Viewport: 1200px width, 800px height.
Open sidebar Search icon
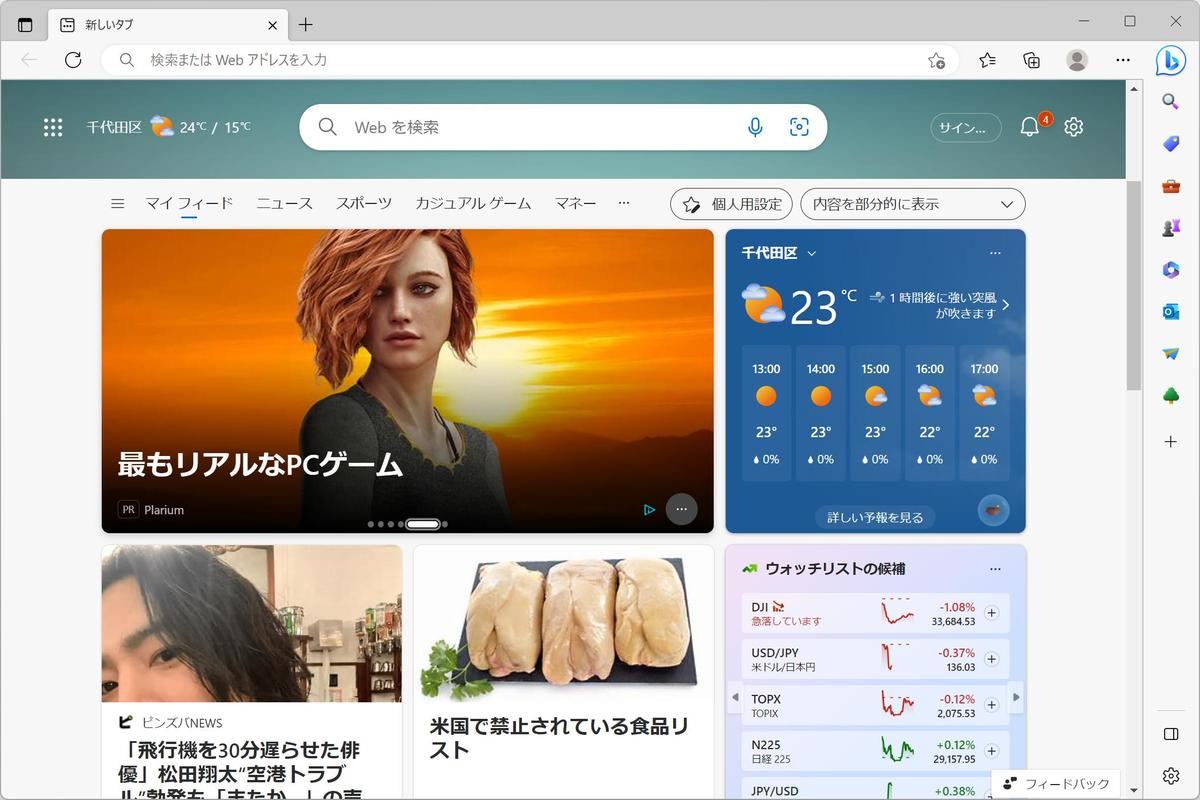pos(1171,101)
